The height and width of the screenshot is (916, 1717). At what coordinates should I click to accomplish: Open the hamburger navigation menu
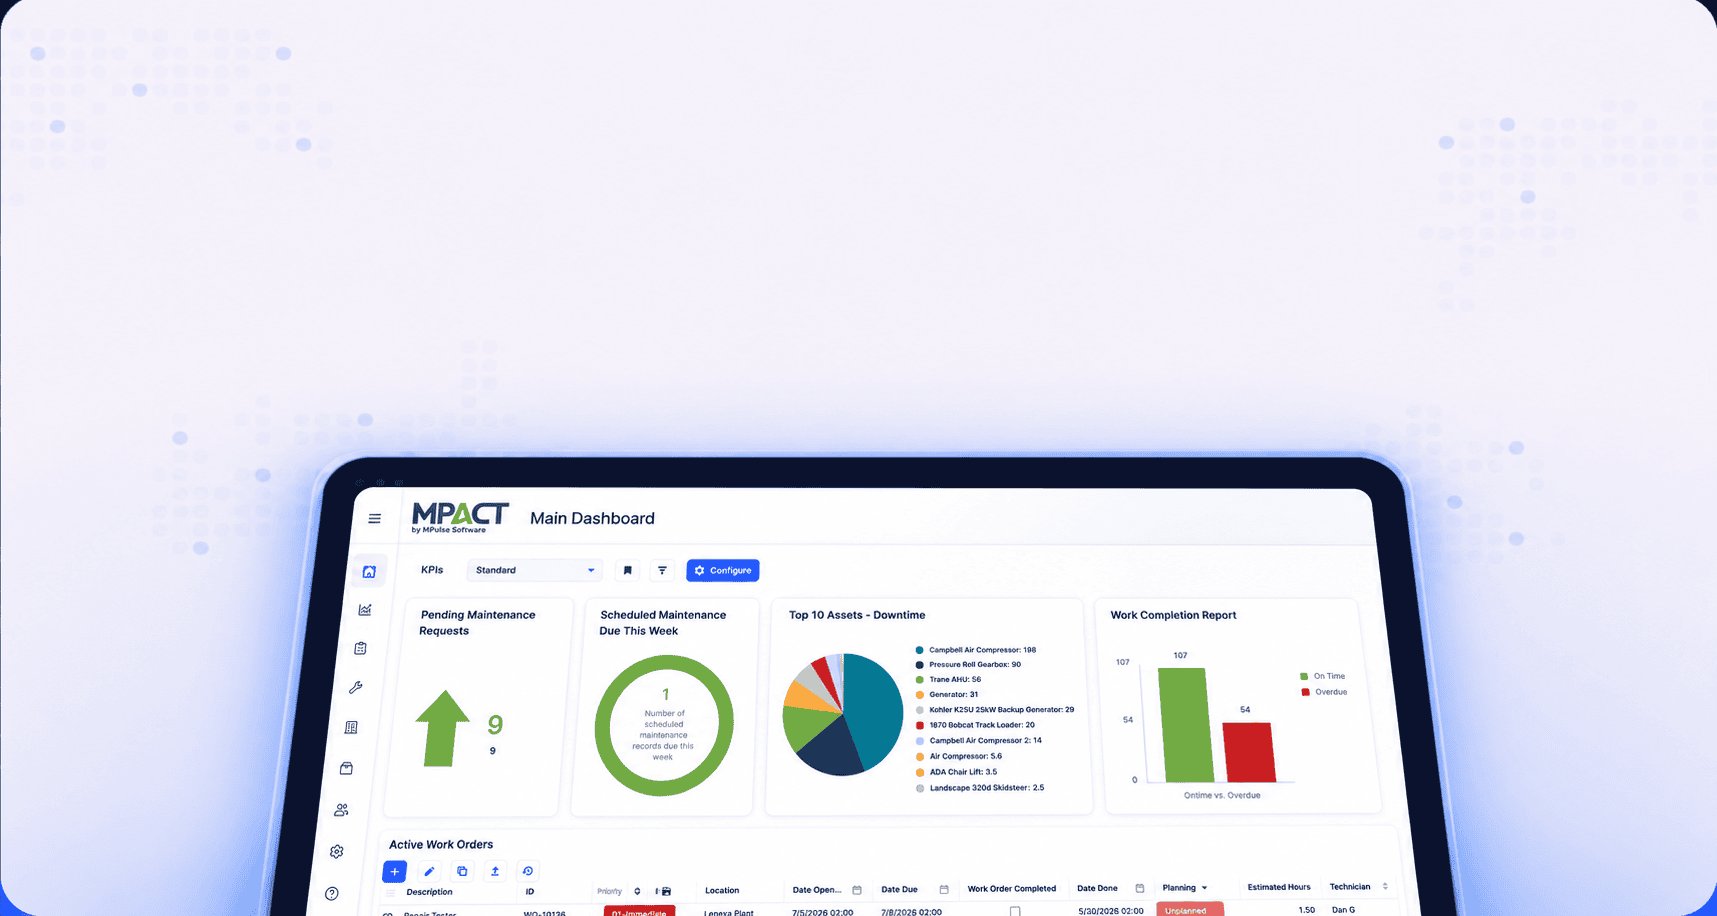(x=375, y=519)
